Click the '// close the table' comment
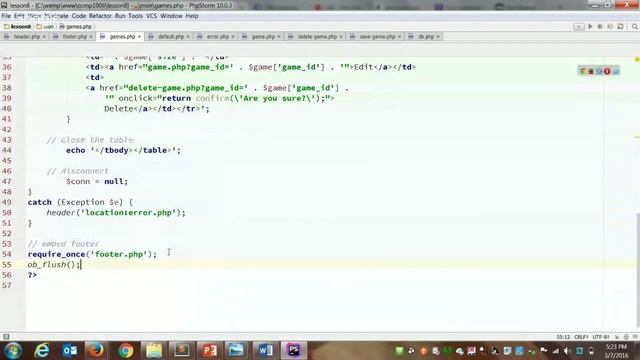 click(90, 140)
